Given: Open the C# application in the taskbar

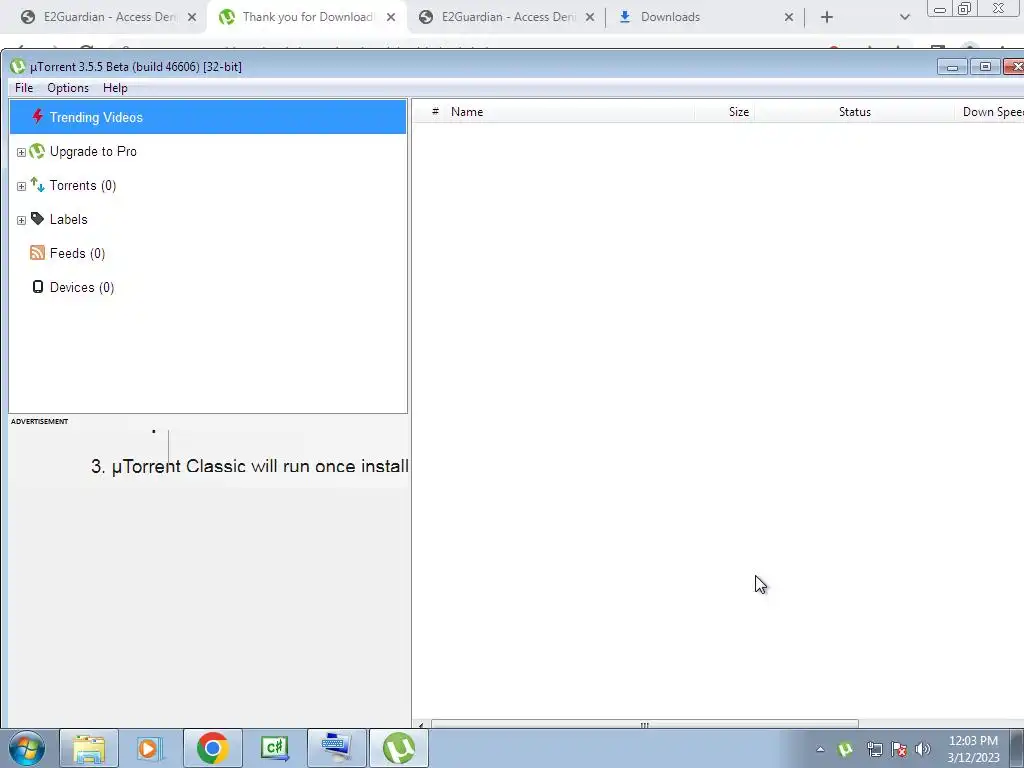Looking at the screenshot, I should click(x=274, y=748).
